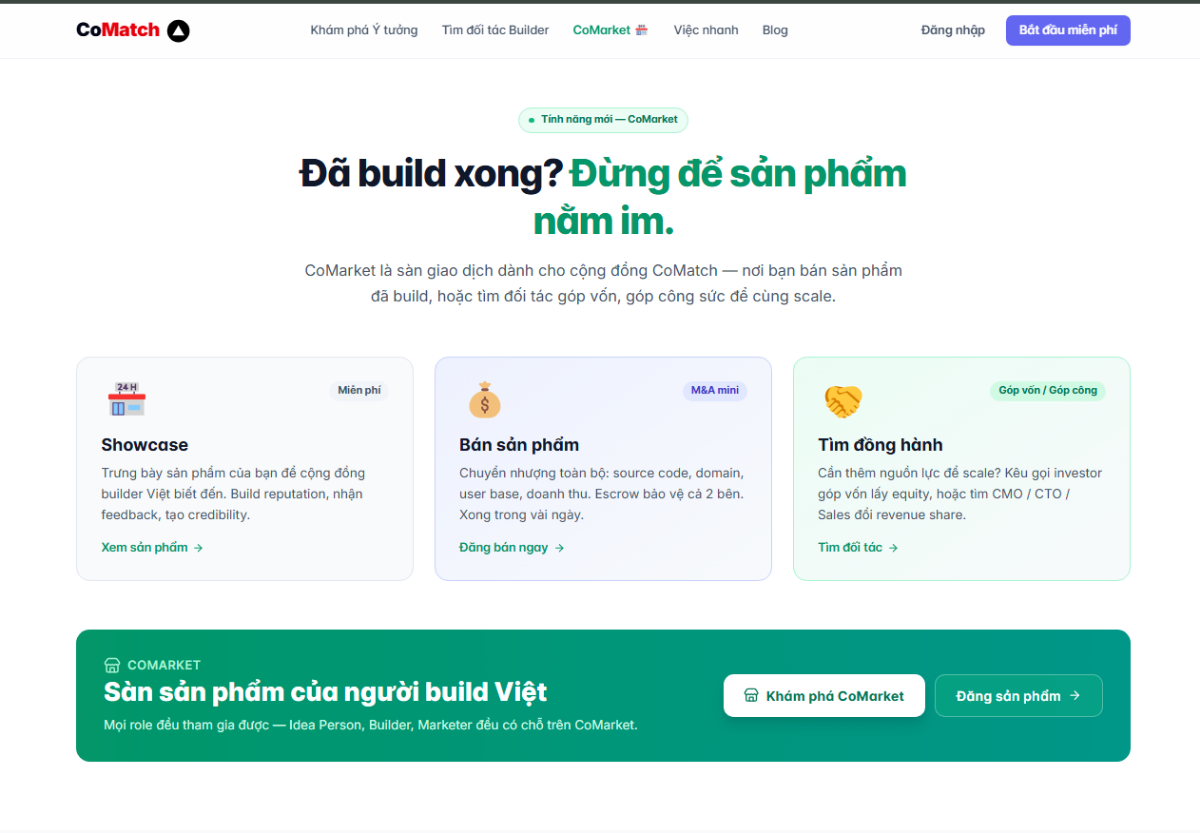Click the Góp vốn / Góp công tag

click(x=1048, y=390)
